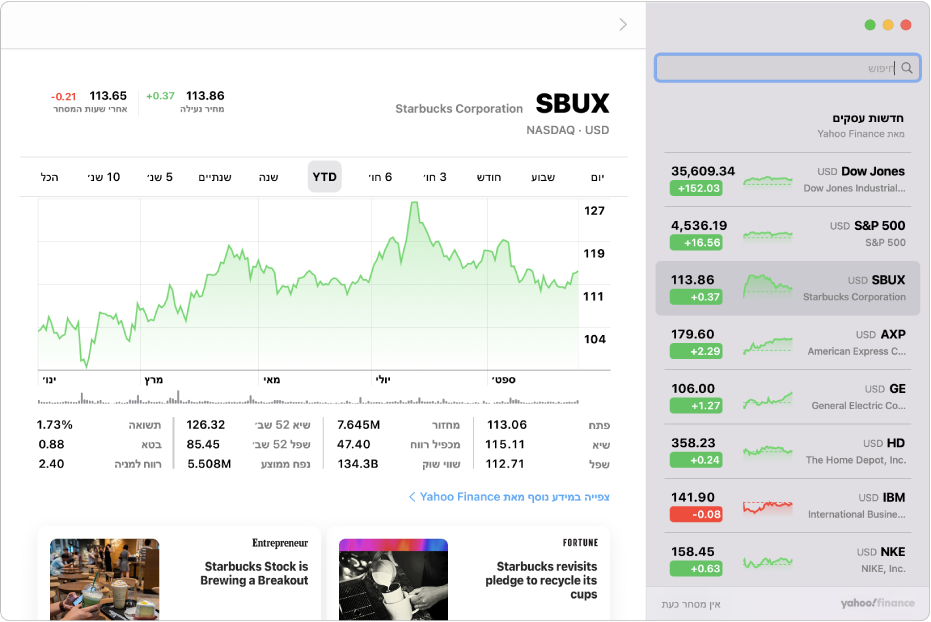
Task: Select the 6 month chart range tab
Action: tap(380, 177)
